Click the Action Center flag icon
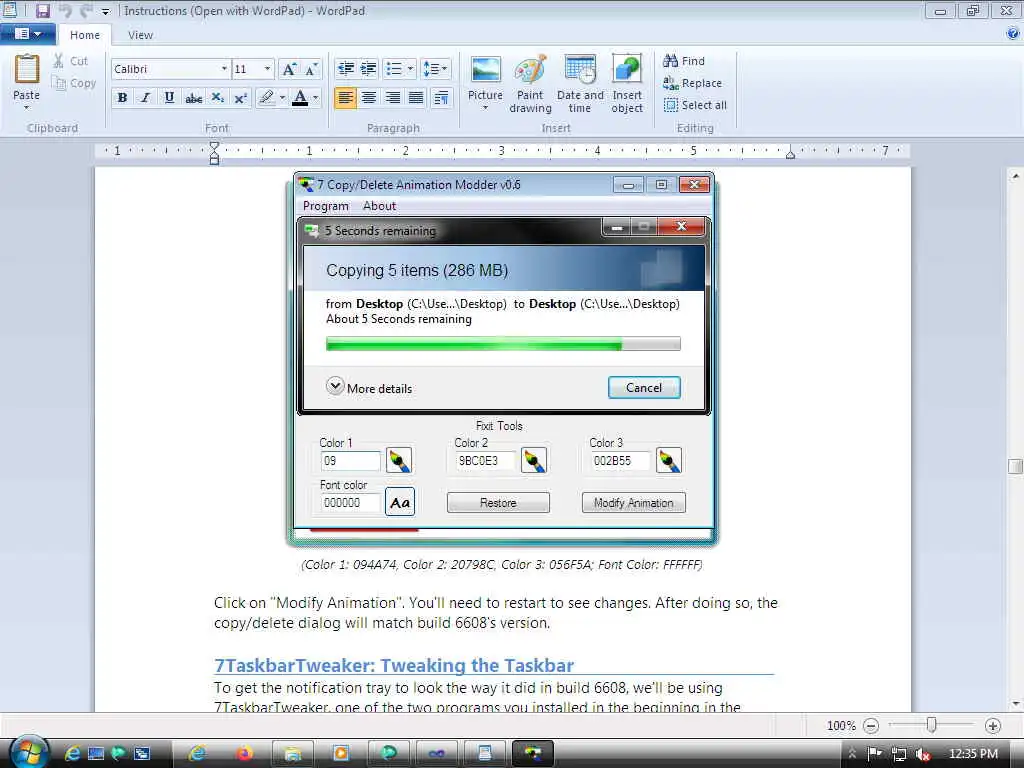 pyautogui.click(x=874, y=754)
